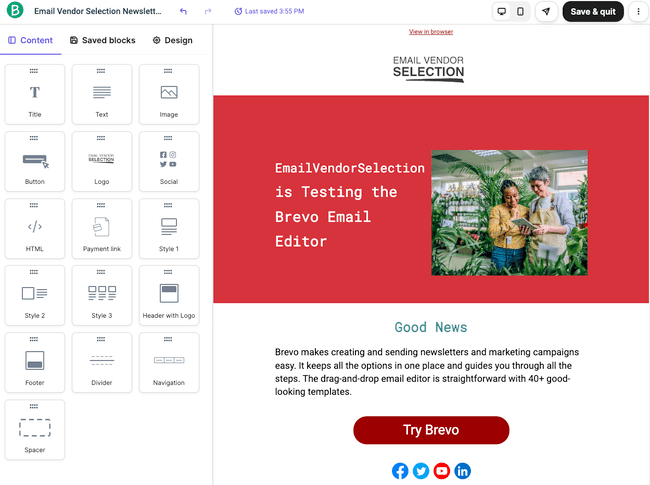Open the Saved blocks tab
The image size is (650, 485).
click(x=103, y=40)
